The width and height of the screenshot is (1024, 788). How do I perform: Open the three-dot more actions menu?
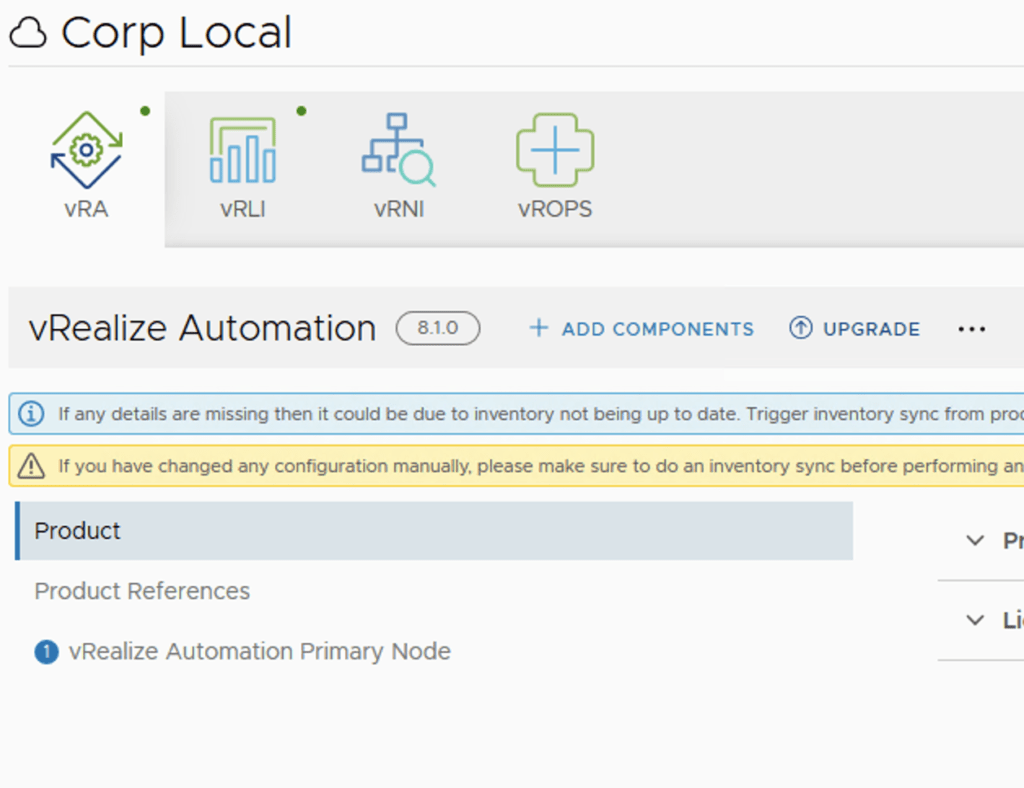point(971,329)
